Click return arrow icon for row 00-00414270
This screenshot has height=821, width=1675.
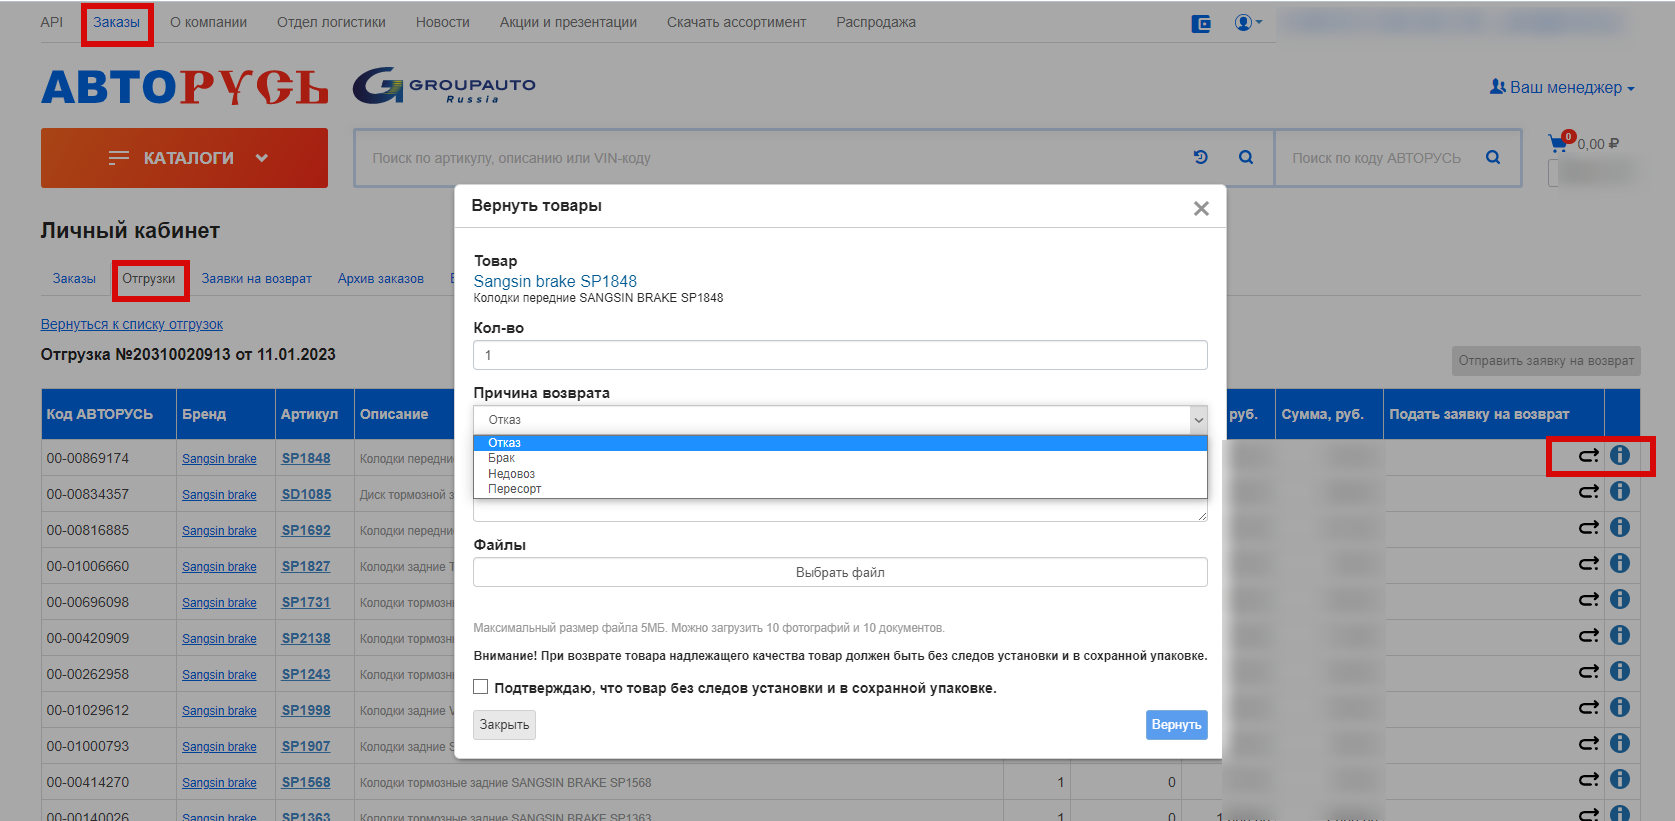click(1588, 780)
